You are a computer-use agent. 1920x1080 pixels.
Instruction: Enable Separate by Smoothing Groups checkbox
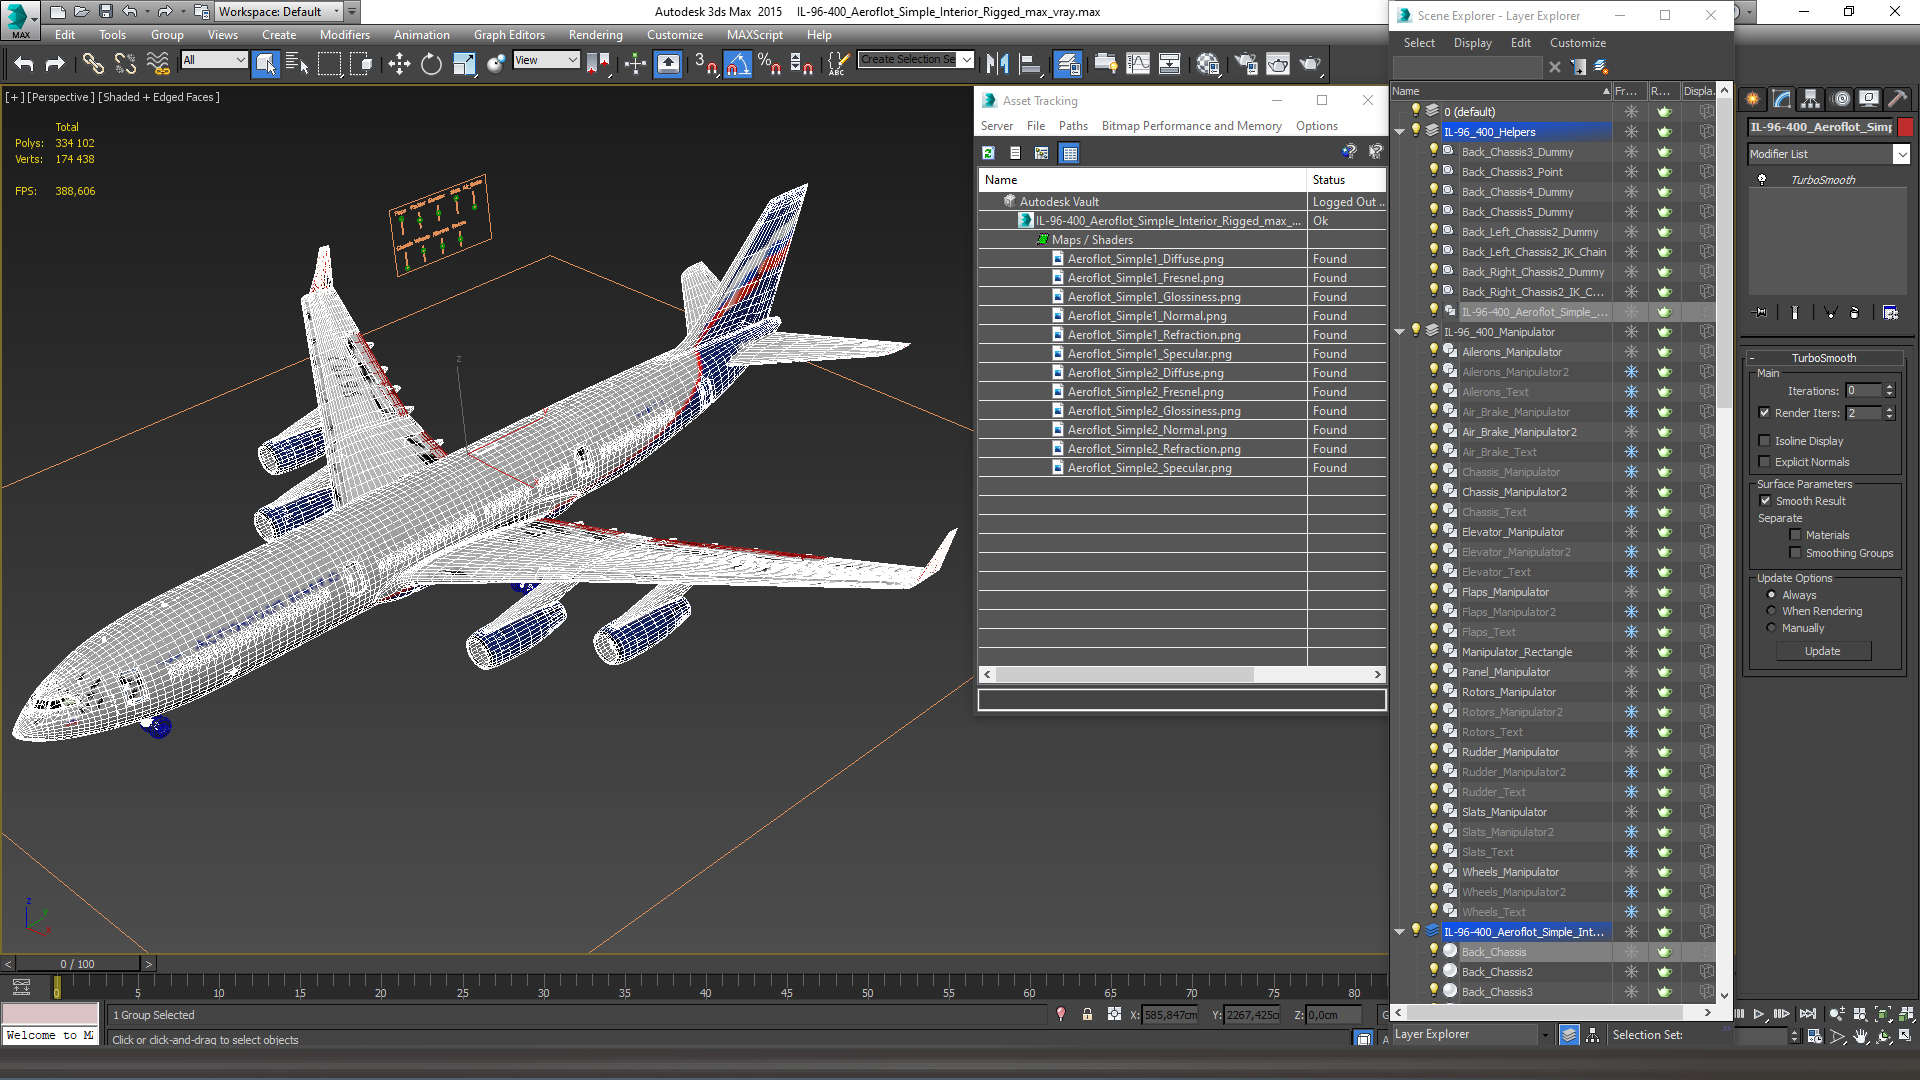pos(1795,553)
